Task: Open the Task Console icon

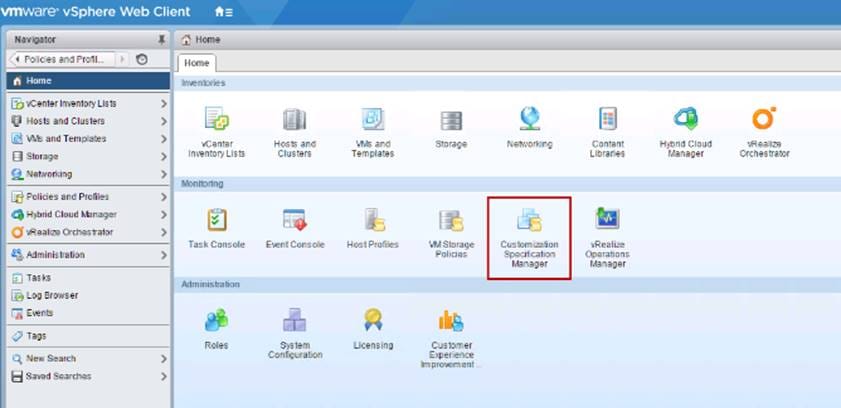Action: (217, 219)
